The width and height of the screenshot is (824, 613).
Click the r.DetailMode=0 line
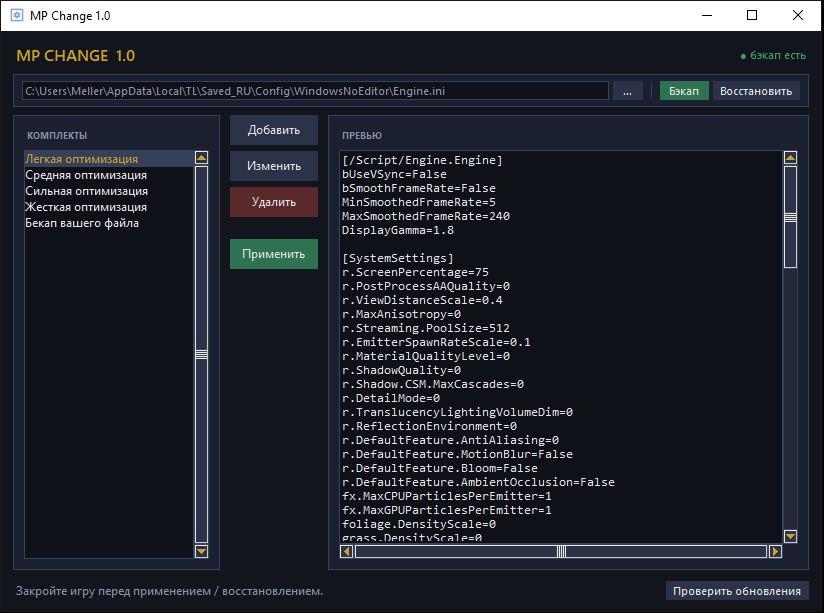pyautogui.click(x=390, y=399)
